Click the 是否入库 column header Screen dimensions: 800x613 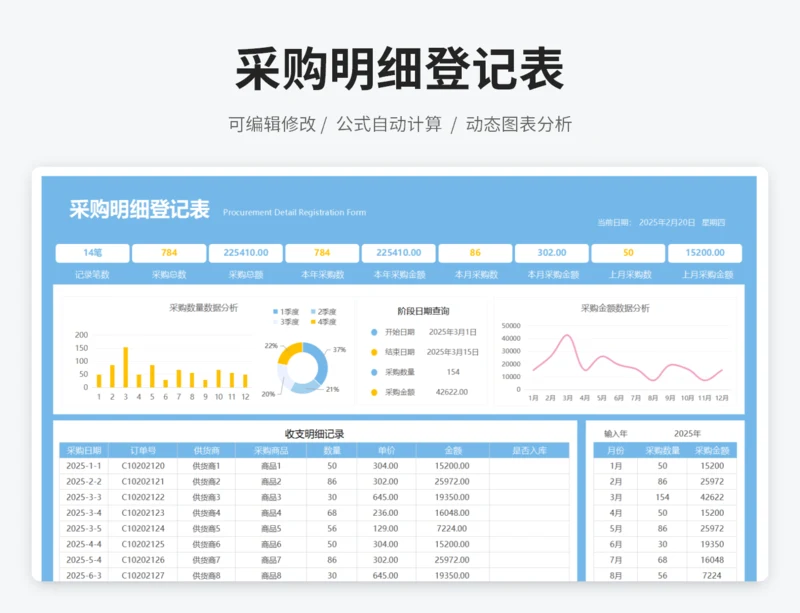[x=529, y=451]
